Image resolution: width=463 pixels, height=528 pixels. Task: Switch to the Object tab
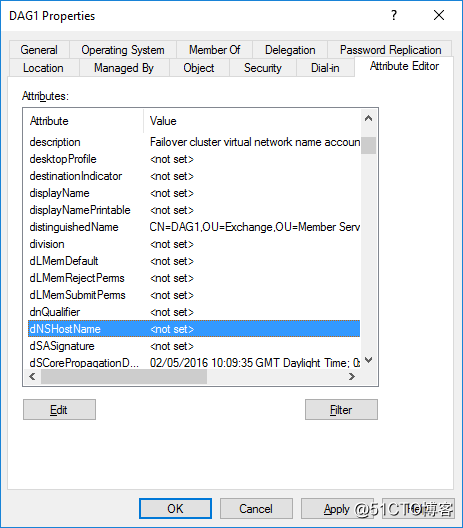199,68
